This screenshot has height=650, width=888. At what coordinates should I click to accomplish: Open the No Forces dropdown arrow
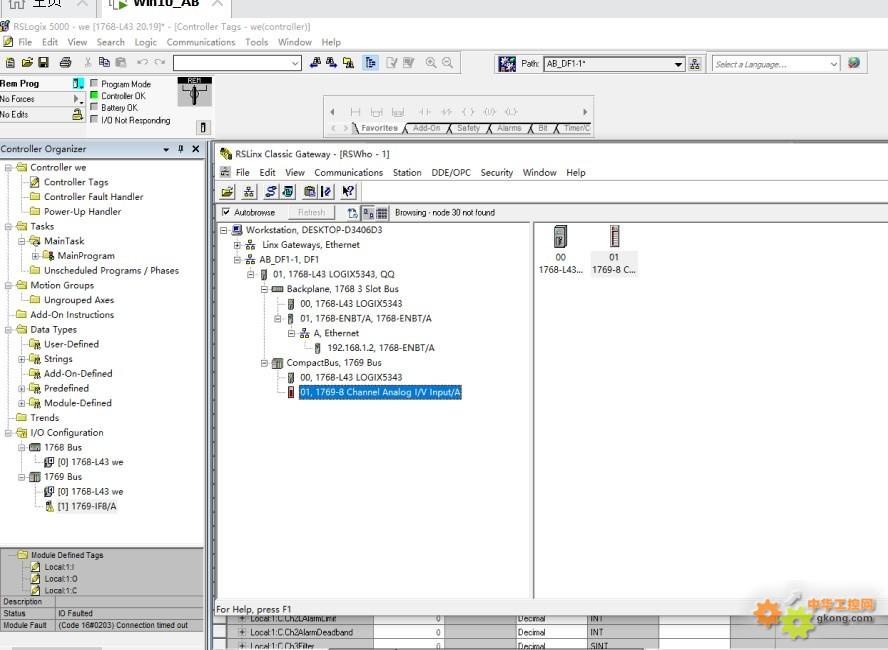[x=77, y=99]
